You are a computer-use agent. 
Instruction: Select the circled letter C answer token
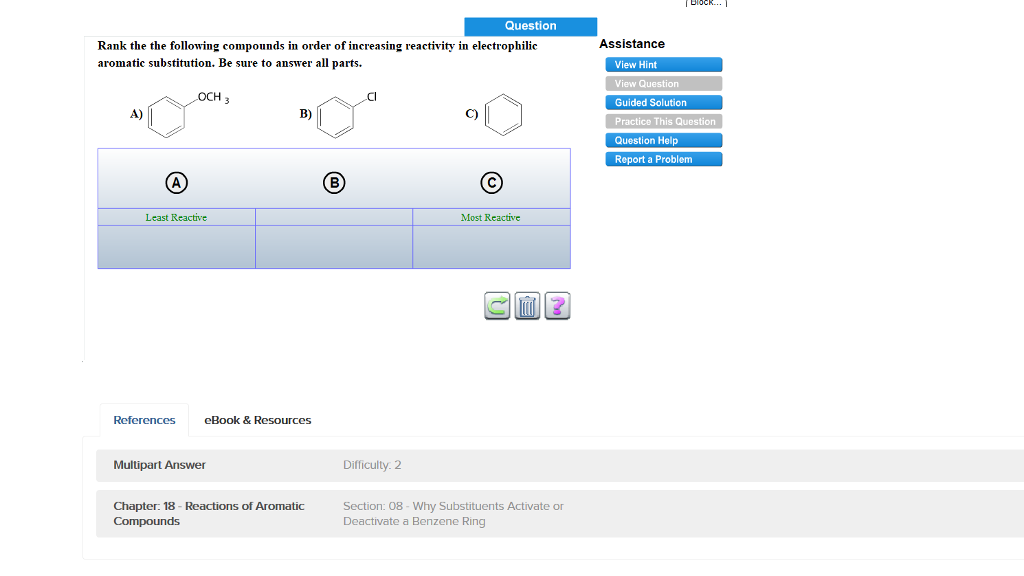pos(491,182)
